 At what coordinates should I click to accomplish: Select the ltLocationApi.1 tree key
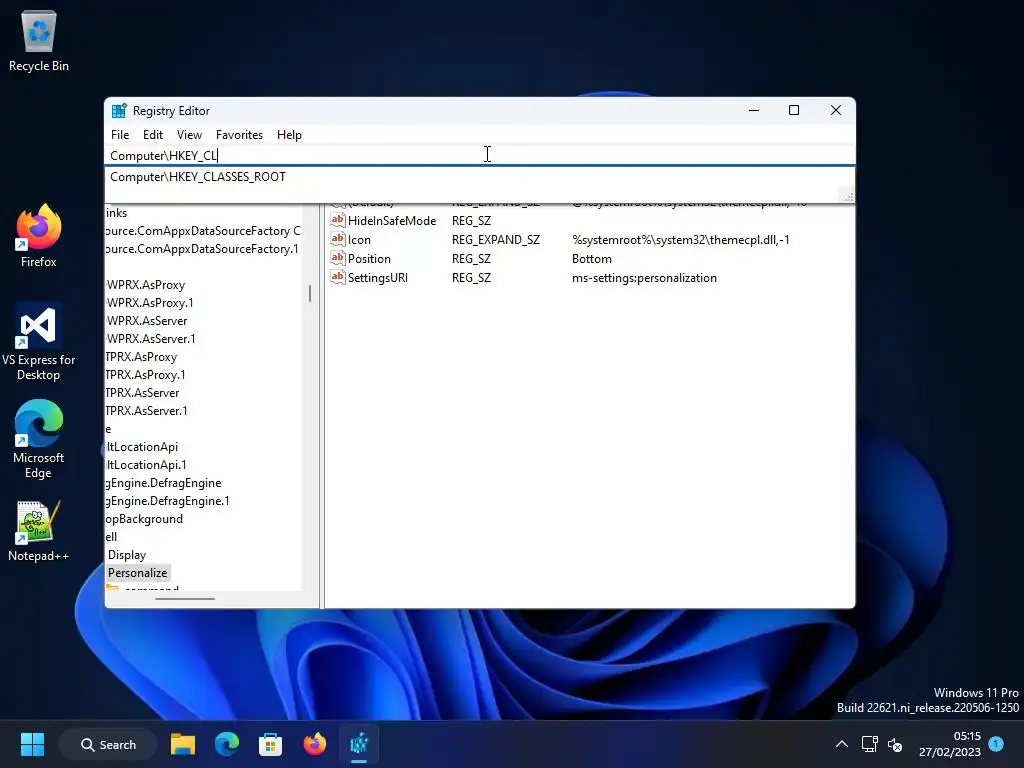(146, 465)
